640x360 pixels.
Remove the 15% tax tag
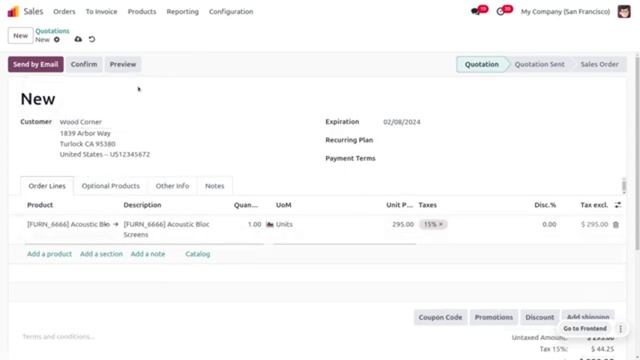441,224
